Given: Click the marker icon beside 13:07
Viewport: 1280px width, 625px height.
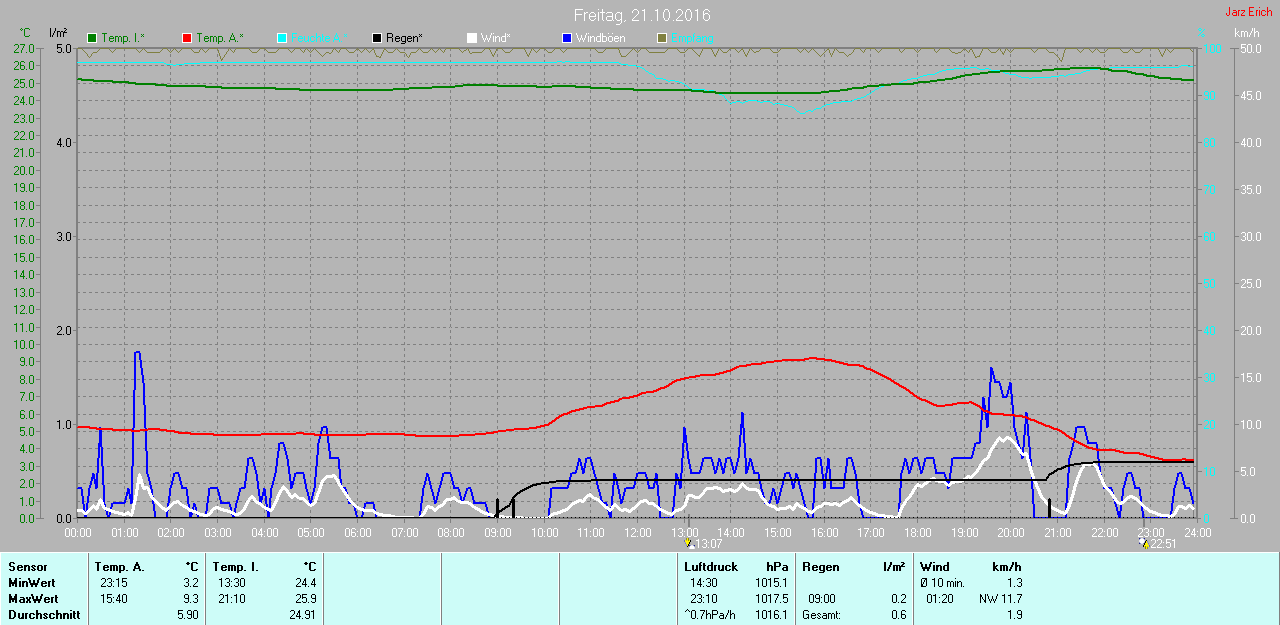Looking at the screenshot, I should point(689,544).
